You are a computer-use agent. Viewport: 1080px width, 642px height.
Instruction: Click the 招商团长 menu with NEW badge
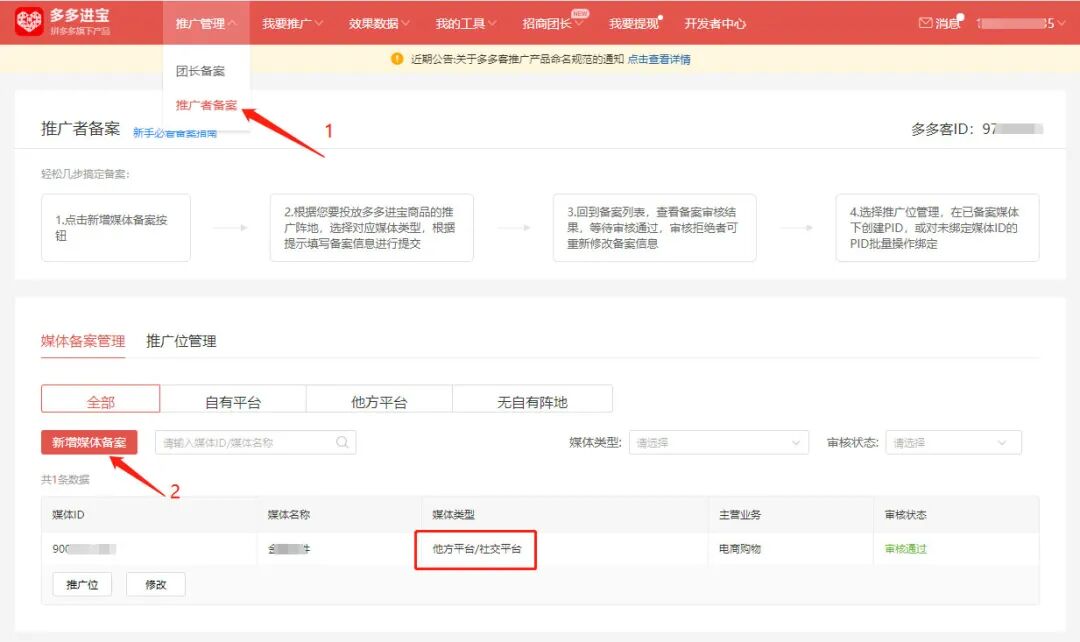click(x=549, y=21)
